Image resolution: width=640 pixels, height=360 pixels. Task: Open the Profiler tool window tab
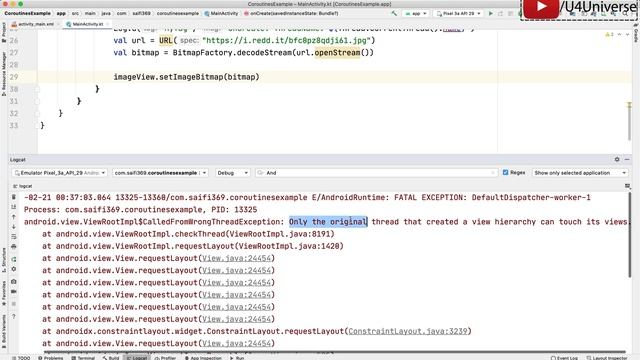pos(165,358)
